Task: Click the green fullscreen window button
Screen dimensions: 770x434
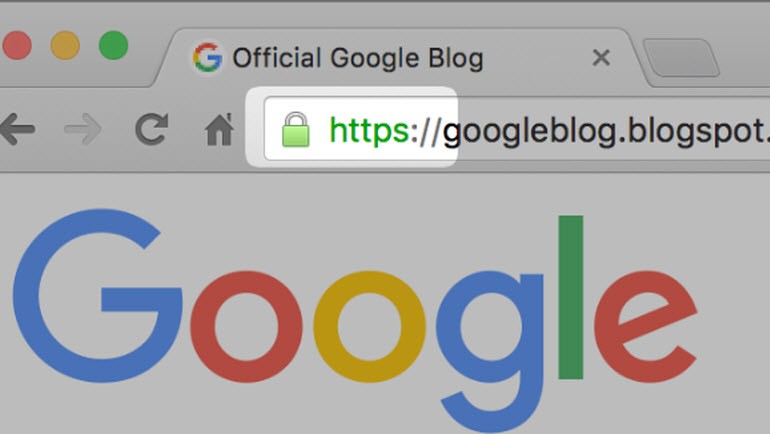Action: tap(113, 45)
